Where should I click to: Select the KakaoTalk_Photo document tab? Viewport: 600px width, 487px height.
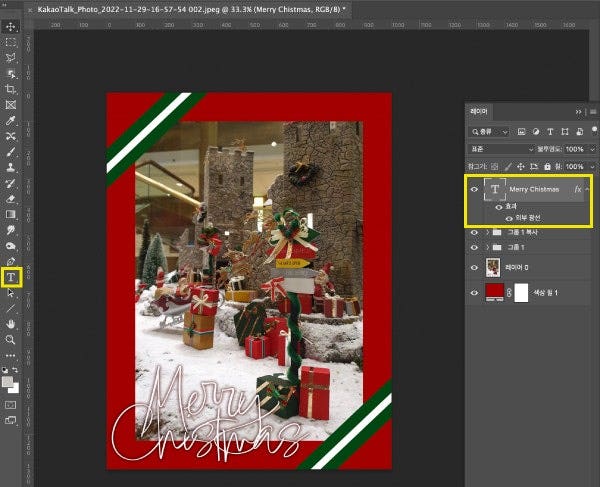coord(191,10)
